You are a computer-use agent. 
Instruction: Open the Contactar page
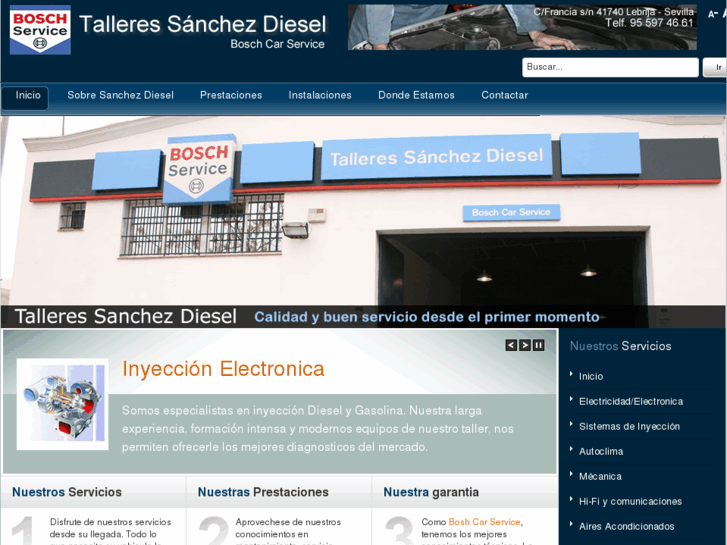(x=504, y=95)
